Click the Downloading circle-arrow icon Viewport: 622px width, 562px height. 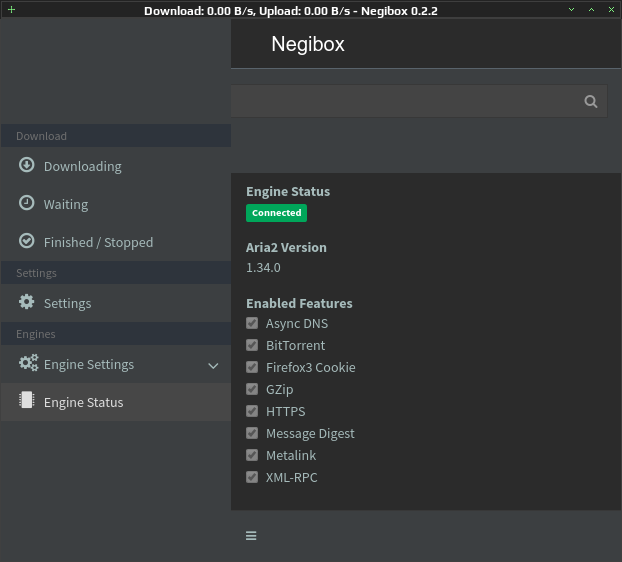[27, 165]
